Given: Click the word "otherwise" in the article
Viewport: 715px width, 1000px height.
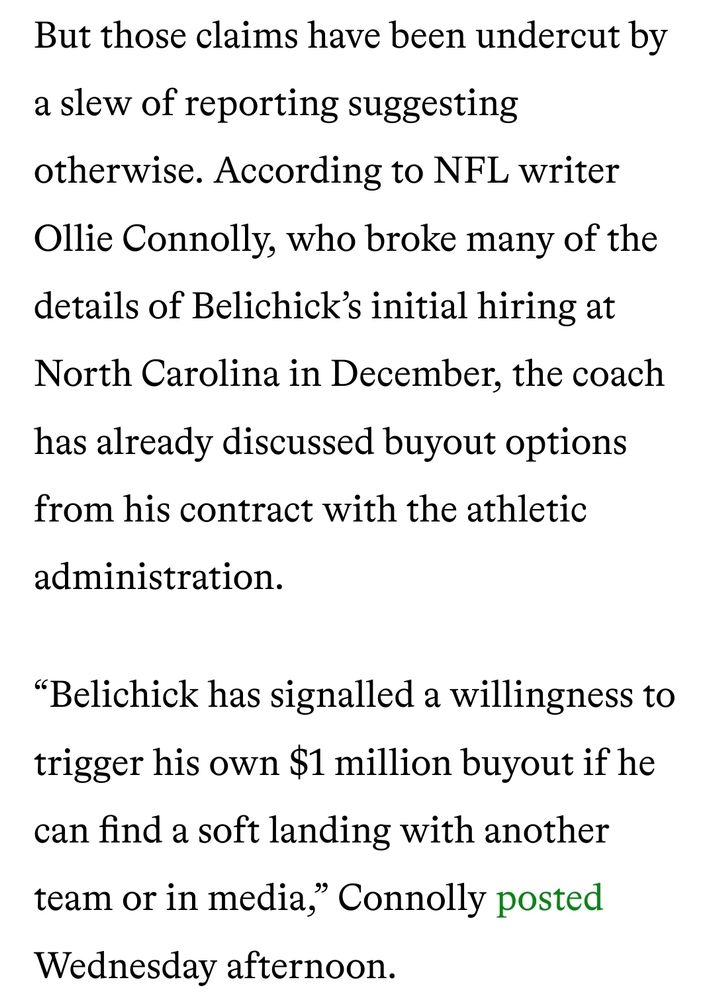Looking at the screenshot, I should coord(118,172).
